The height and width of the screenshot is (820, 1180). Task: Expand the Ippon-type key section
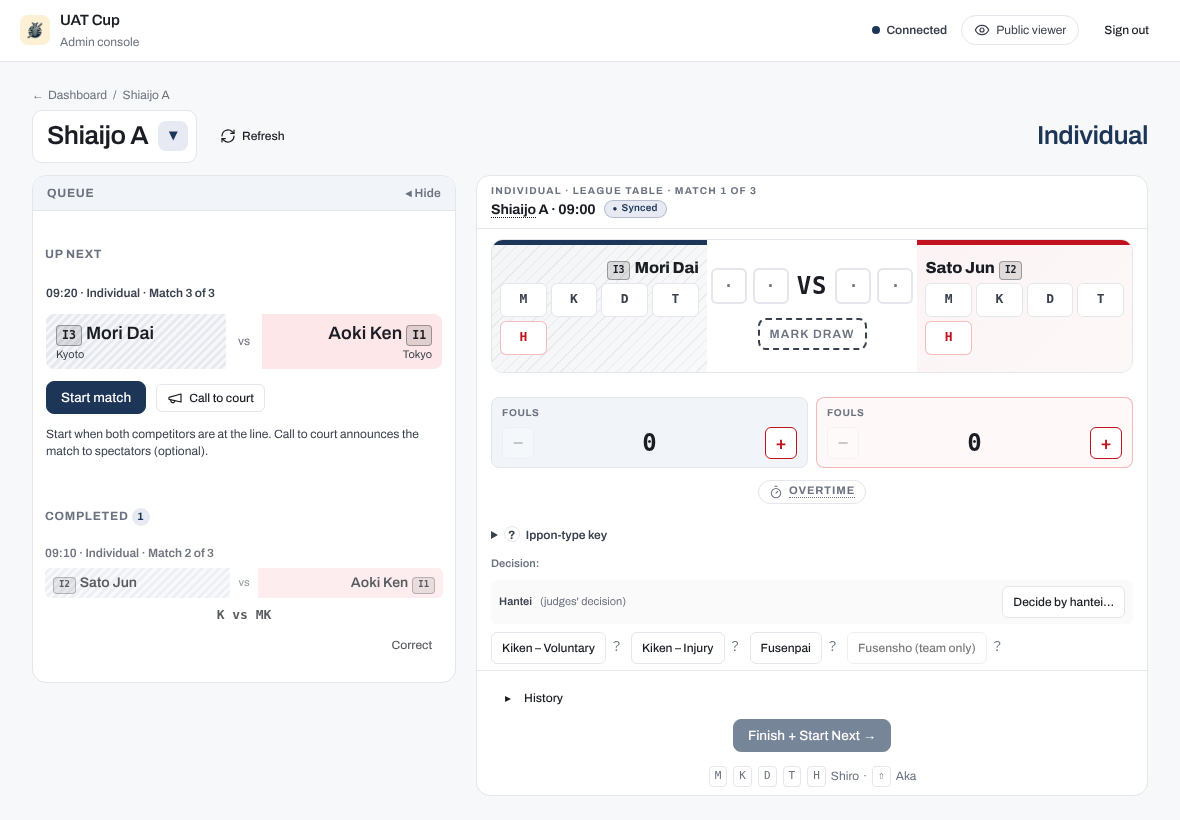(x=549, y=535)
